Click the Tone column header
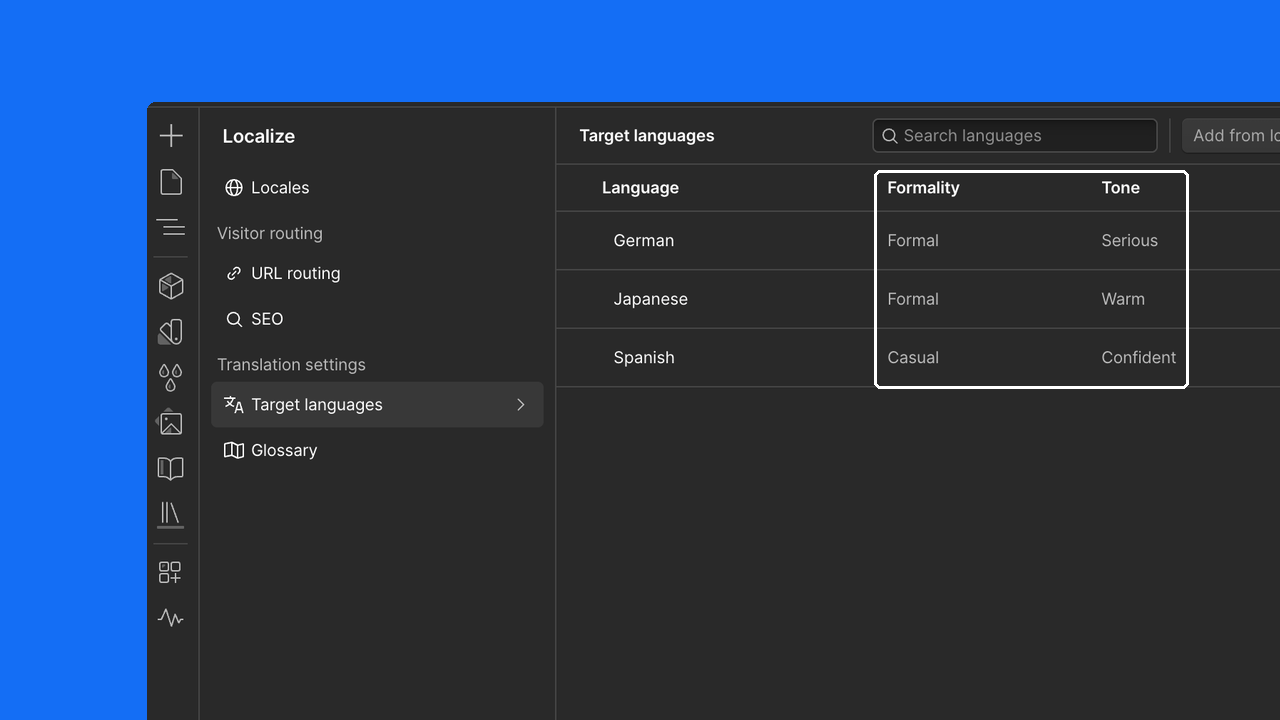 pyautogui.click(x=1121, y=188)
